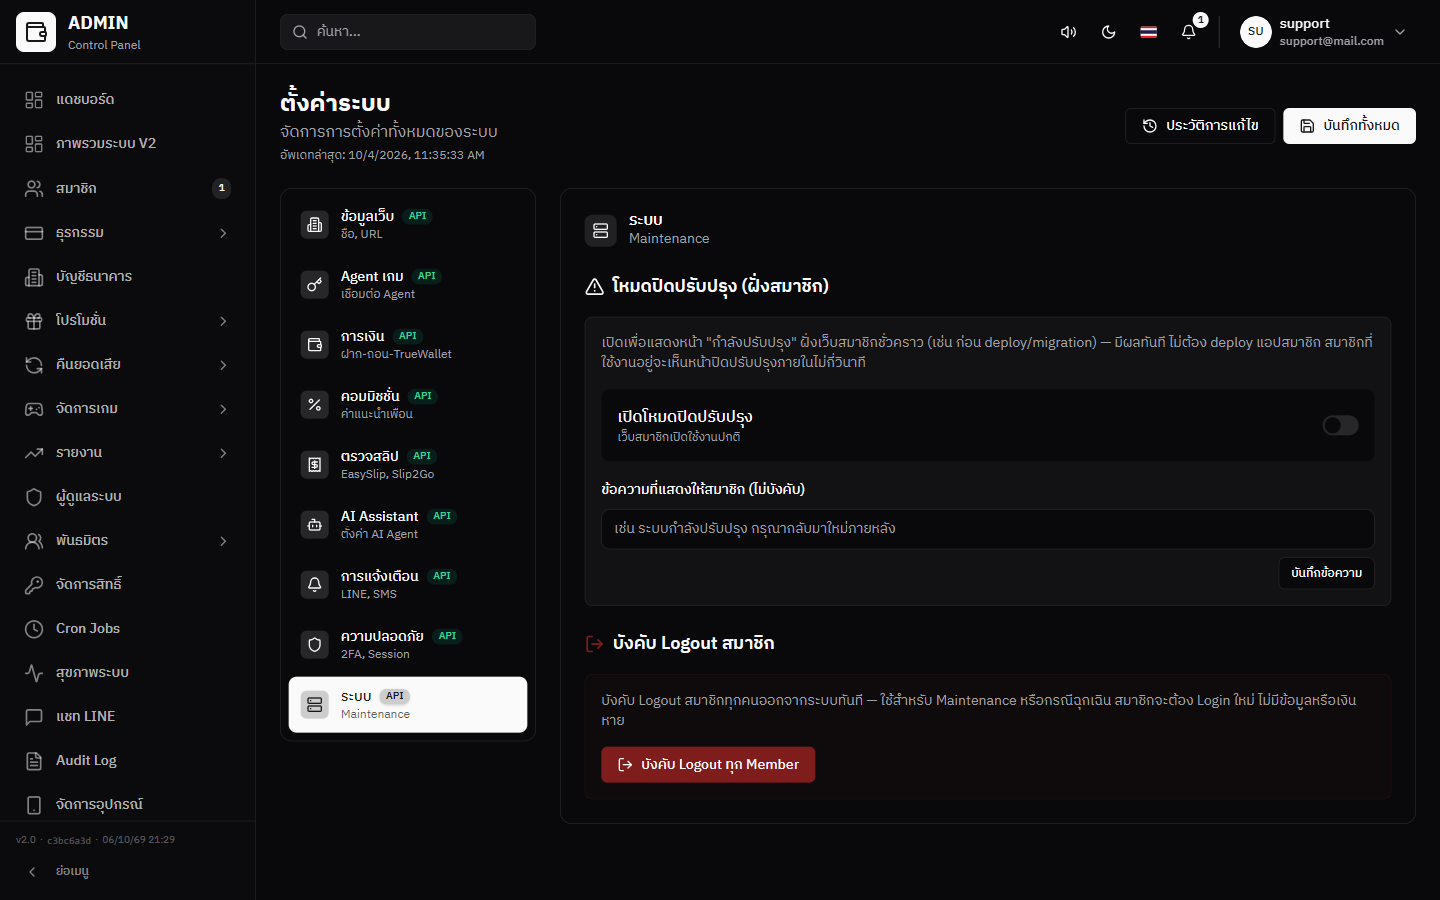Image resolution: width=1440 pixels, height=900 pixels.
Task: Click the การแจ้งเตือน bell icon in settings list
Action: point(314,585)
